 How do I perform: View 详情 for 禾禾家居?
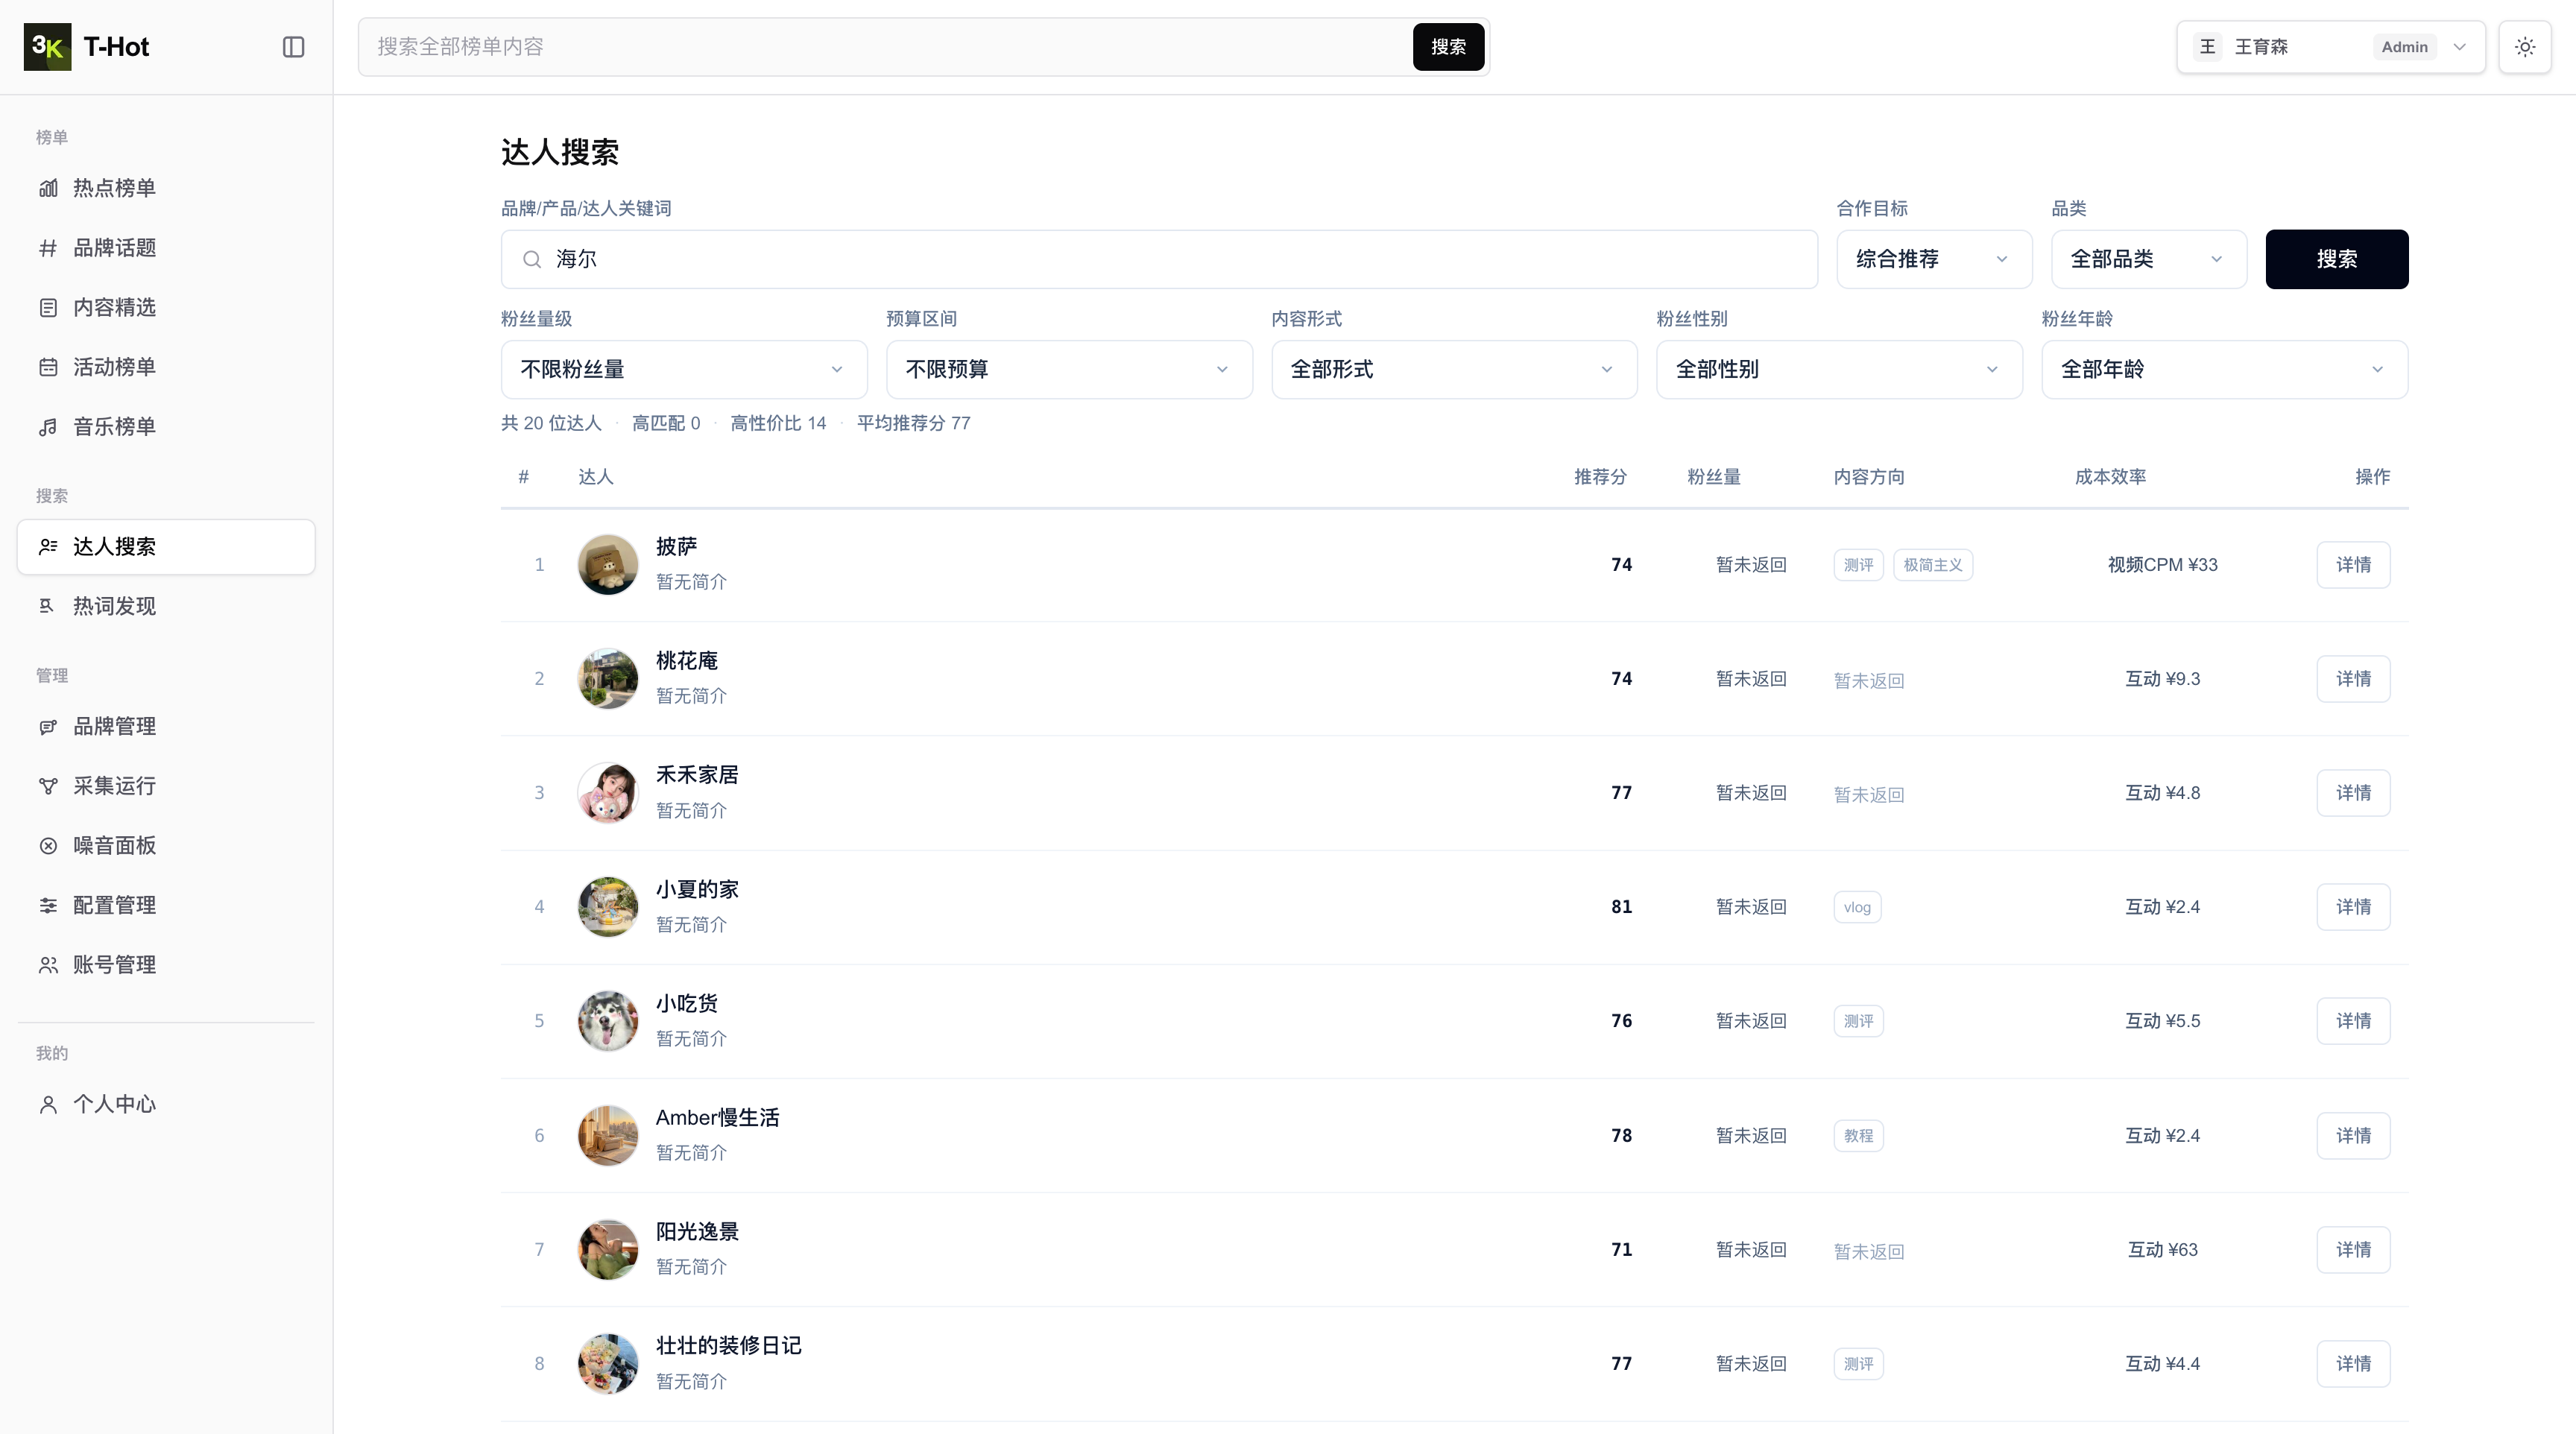(2353, 793)
